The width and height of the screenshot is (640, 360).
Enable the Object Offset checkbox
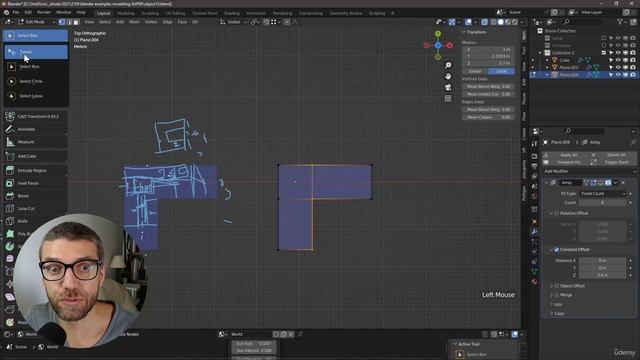pos(557,286)
